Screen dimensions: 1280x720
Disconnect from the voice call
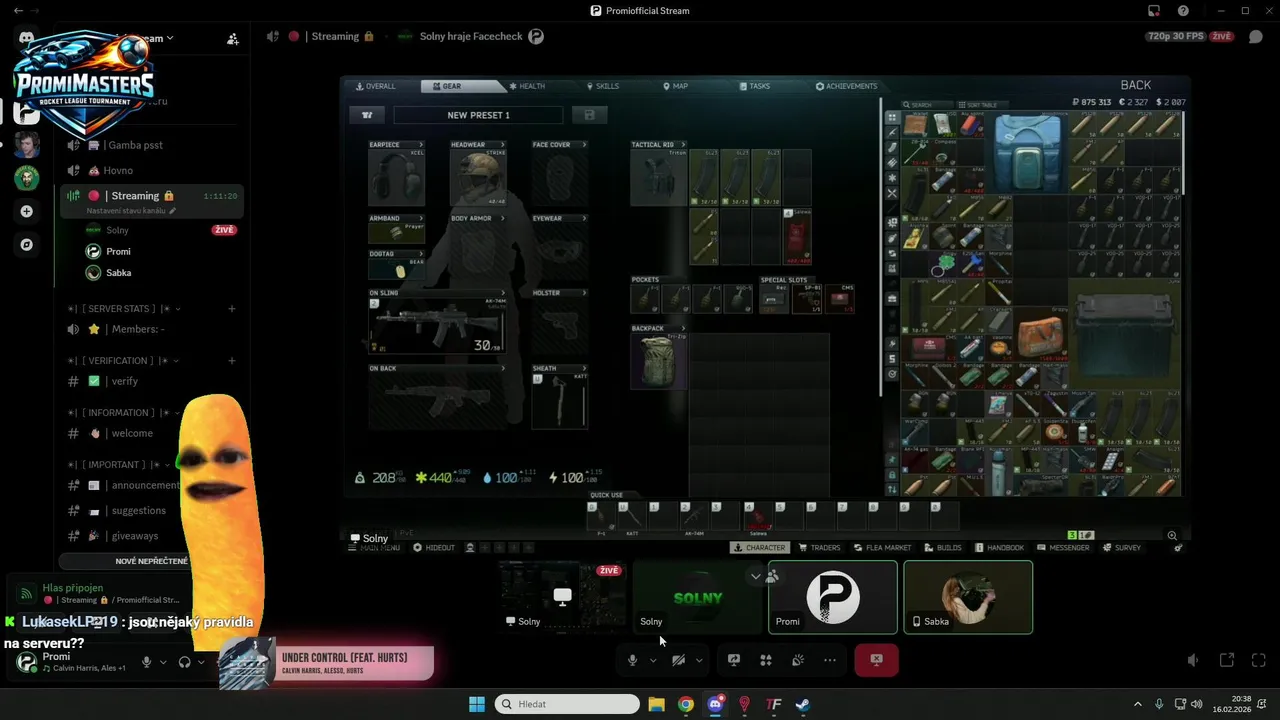coord(876,660)
